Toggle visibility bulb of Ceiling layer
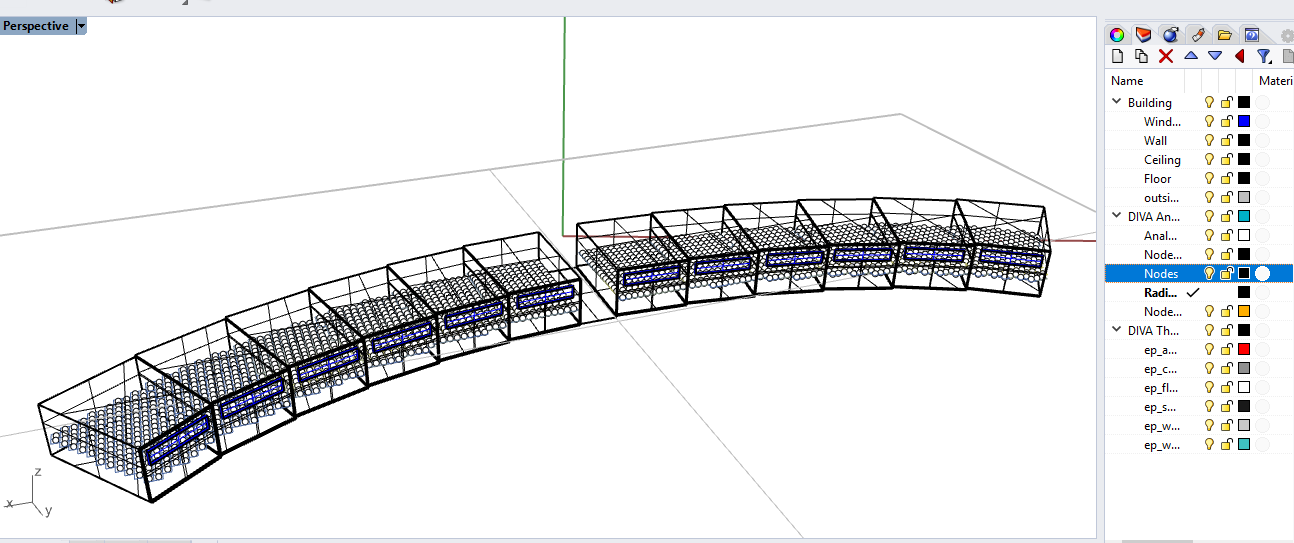The height and width of the screenshot is (543, 1294). 1209,159
